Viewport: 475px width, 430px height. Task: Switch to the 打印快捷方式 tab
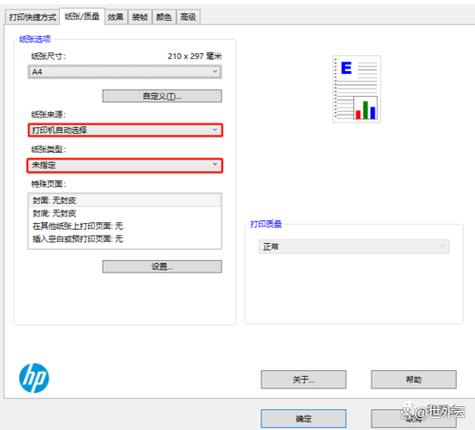click(32, 17)
